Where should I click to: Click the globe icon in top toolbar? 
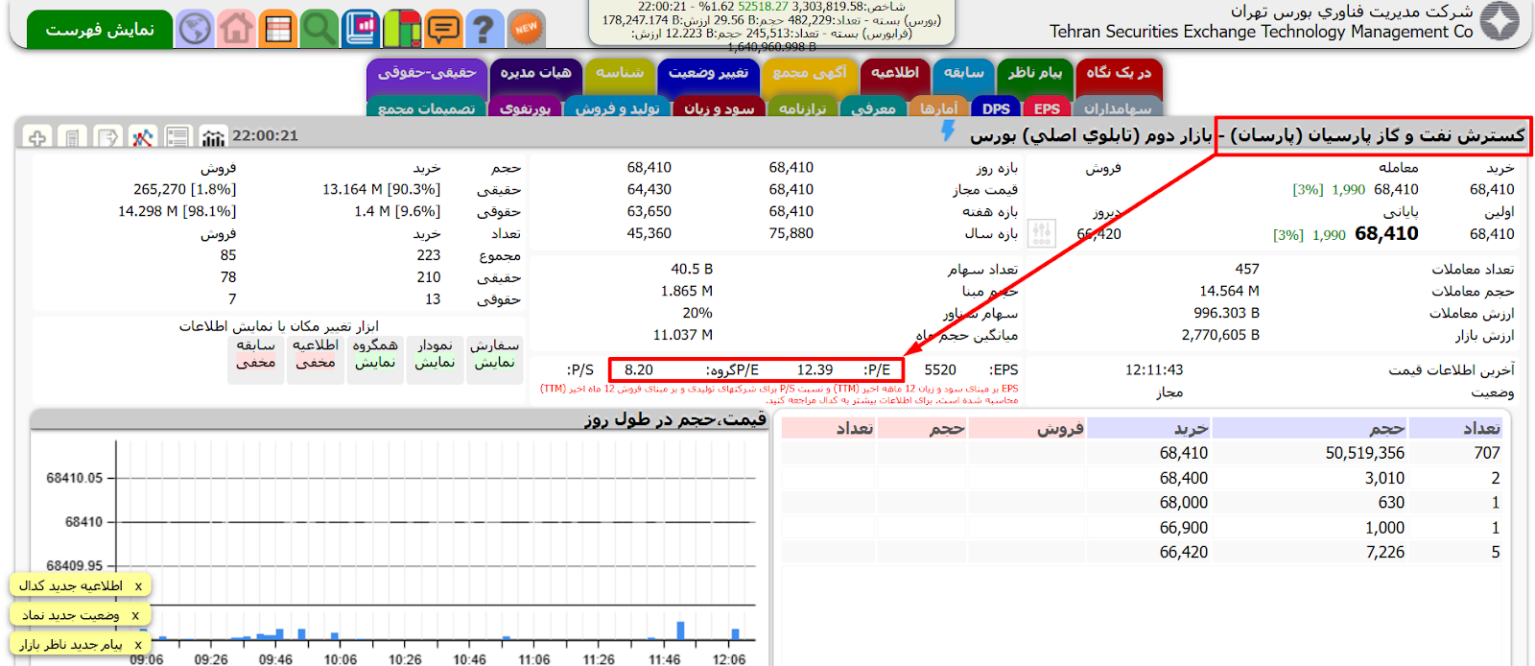(x=195, y=28)
